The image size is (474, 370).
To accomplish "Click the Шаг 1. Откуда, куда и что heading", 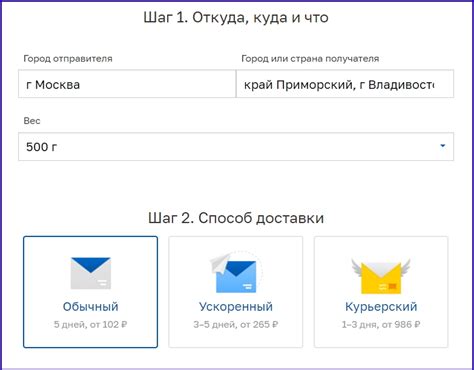I will click(236, 17).
